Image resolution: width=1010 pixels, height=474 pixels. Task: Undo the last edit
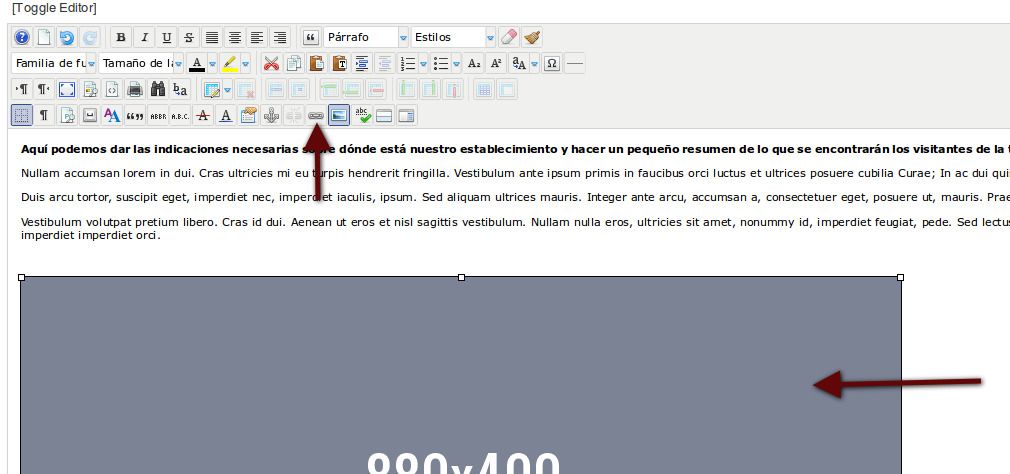coord(66,37)
